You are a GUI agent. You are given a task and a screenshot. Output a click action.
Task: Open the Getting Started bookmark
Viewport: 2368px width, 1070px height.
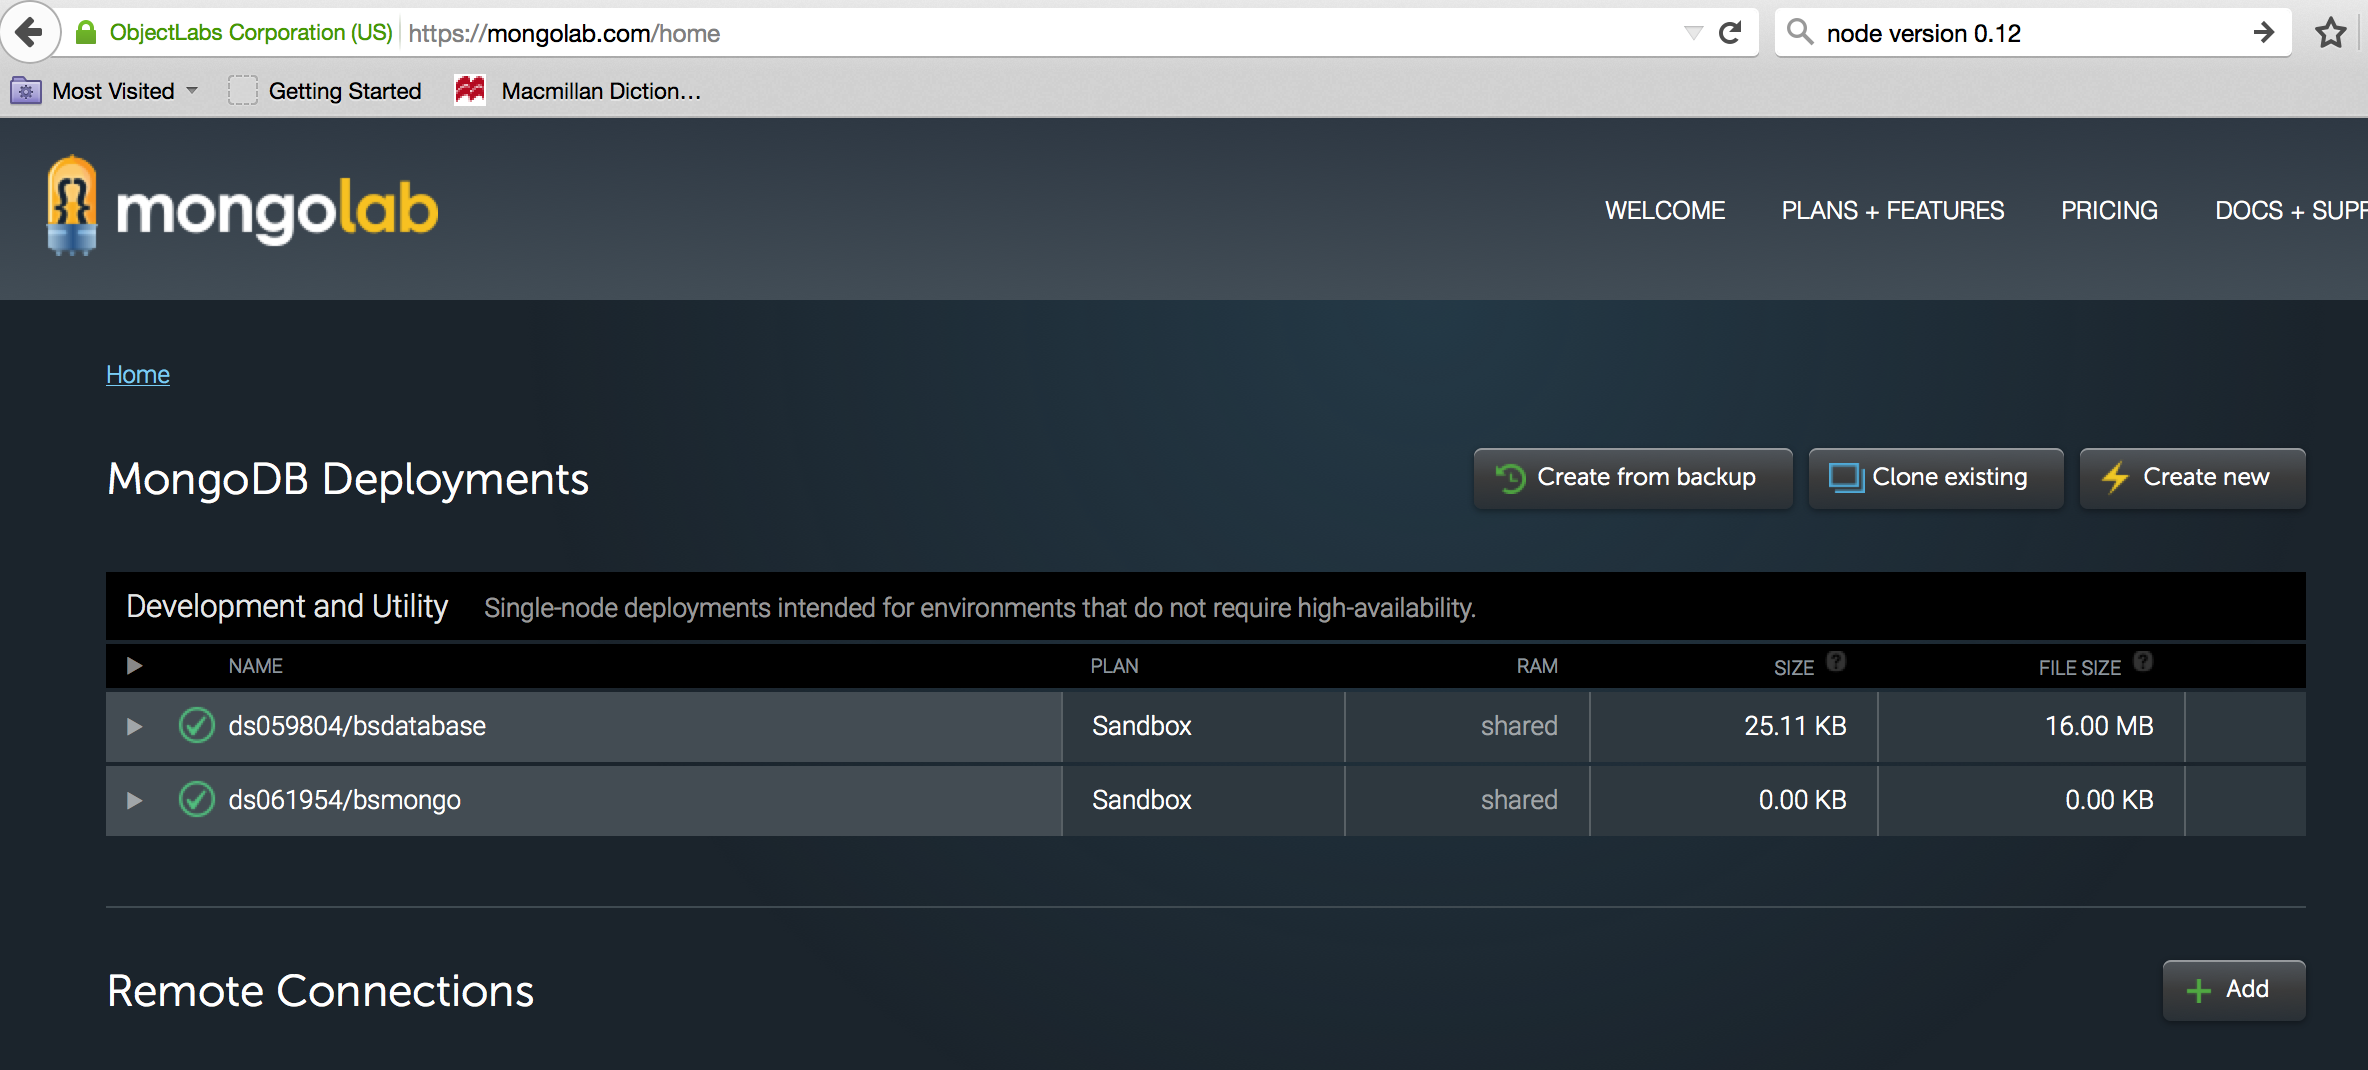[325, 91]
